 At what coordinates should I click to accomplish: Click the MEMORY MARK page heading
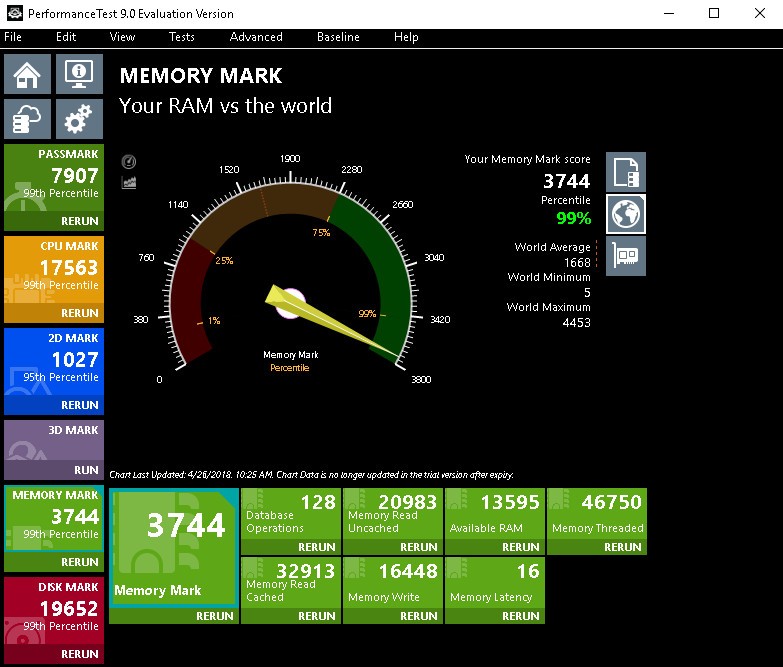(201, 76)
